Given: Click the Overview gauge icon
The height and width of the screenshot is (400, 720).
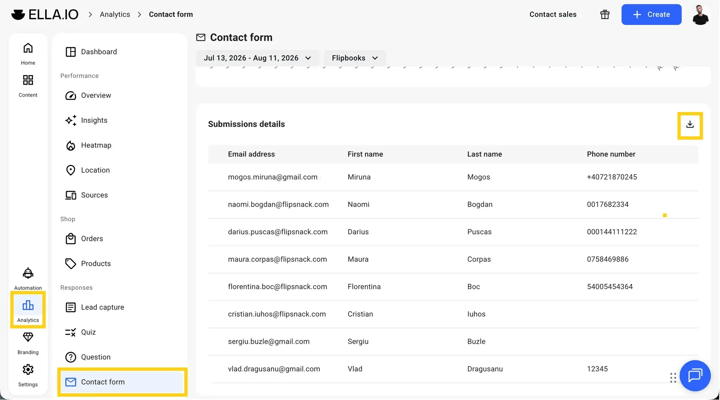Looking at the screenshot, I should pyautogui.click(x=70, y=96).
